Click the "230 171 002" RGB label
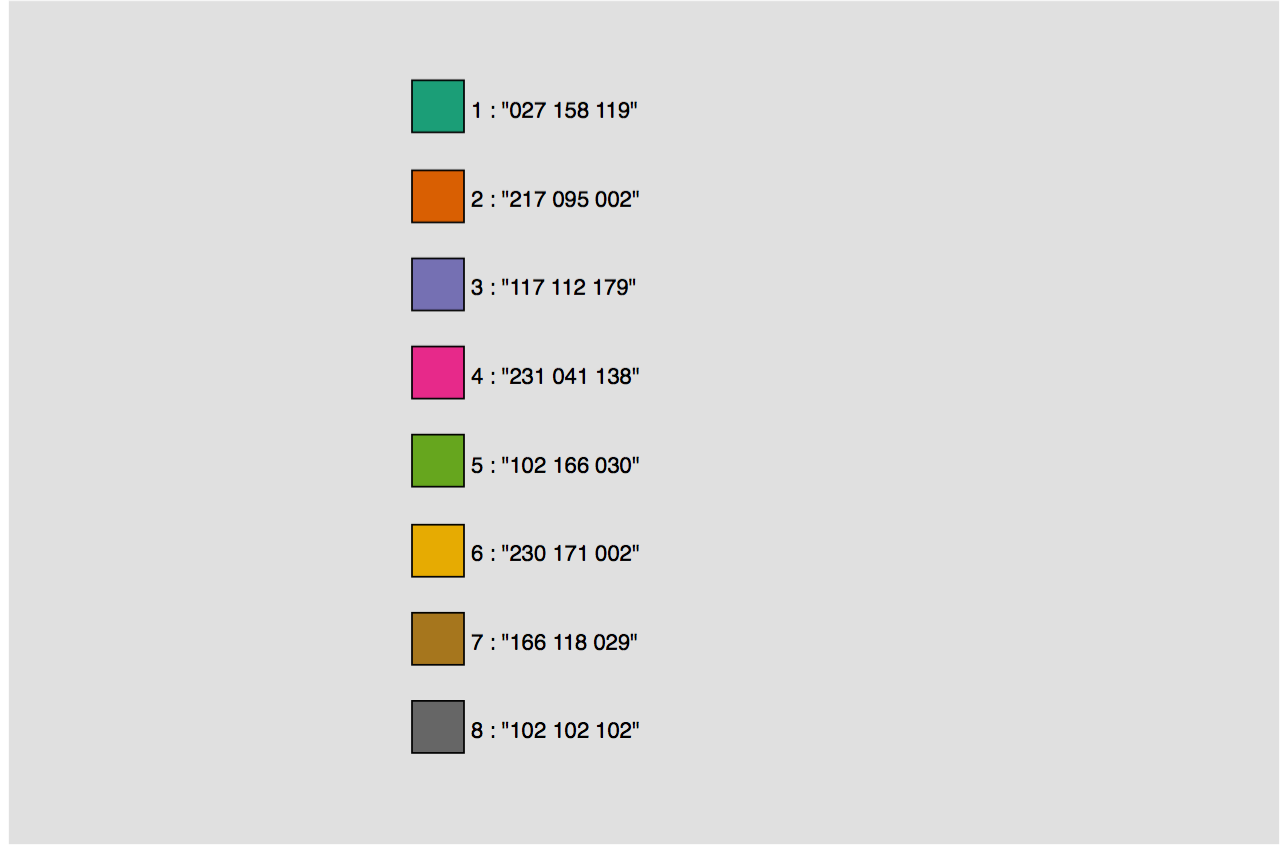Image resolution: width=1282 pixels, height=855 pixels. (570, 554)
